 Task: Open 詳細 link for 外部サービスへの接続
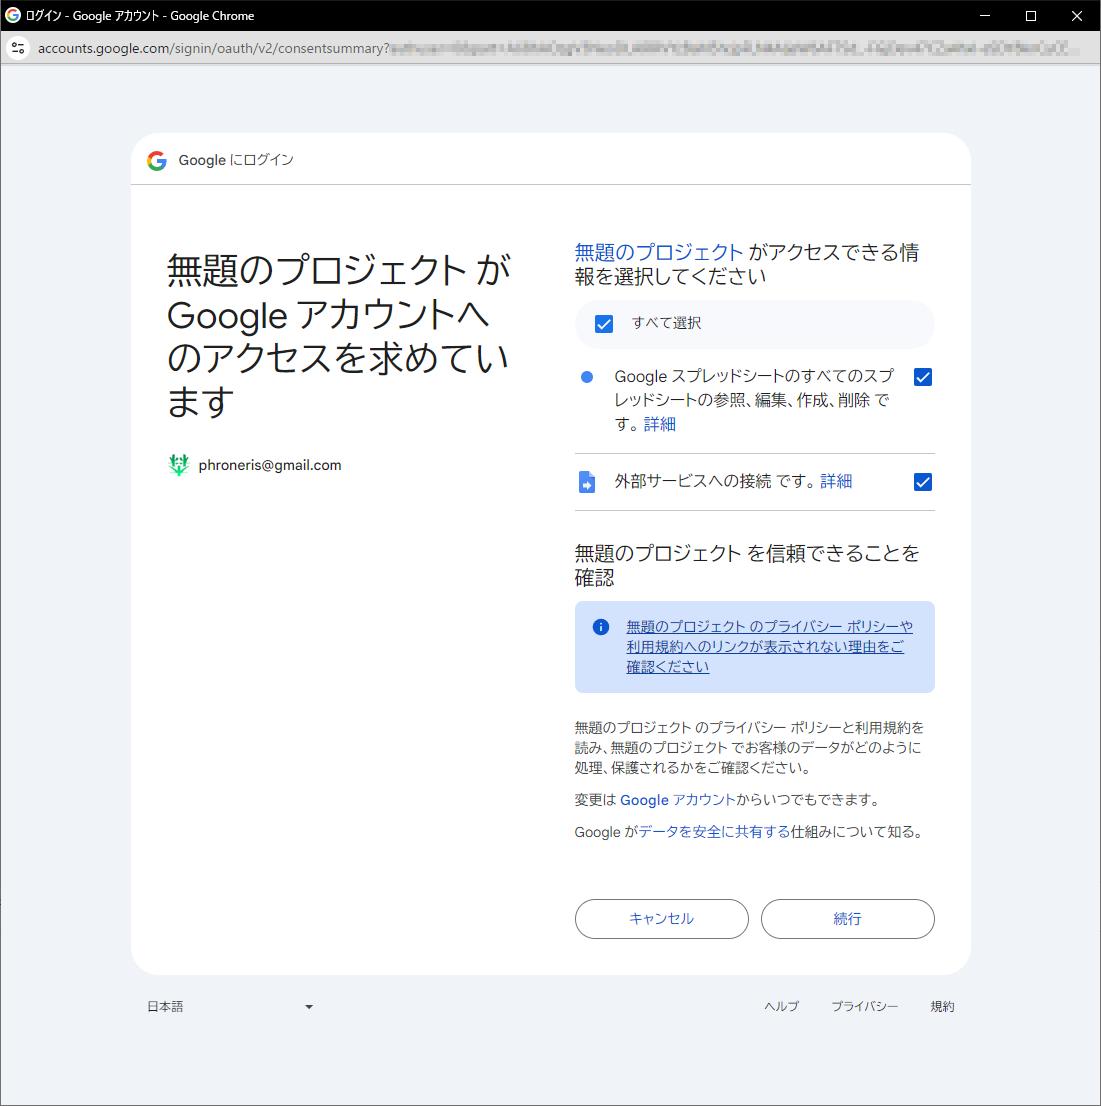836,482
